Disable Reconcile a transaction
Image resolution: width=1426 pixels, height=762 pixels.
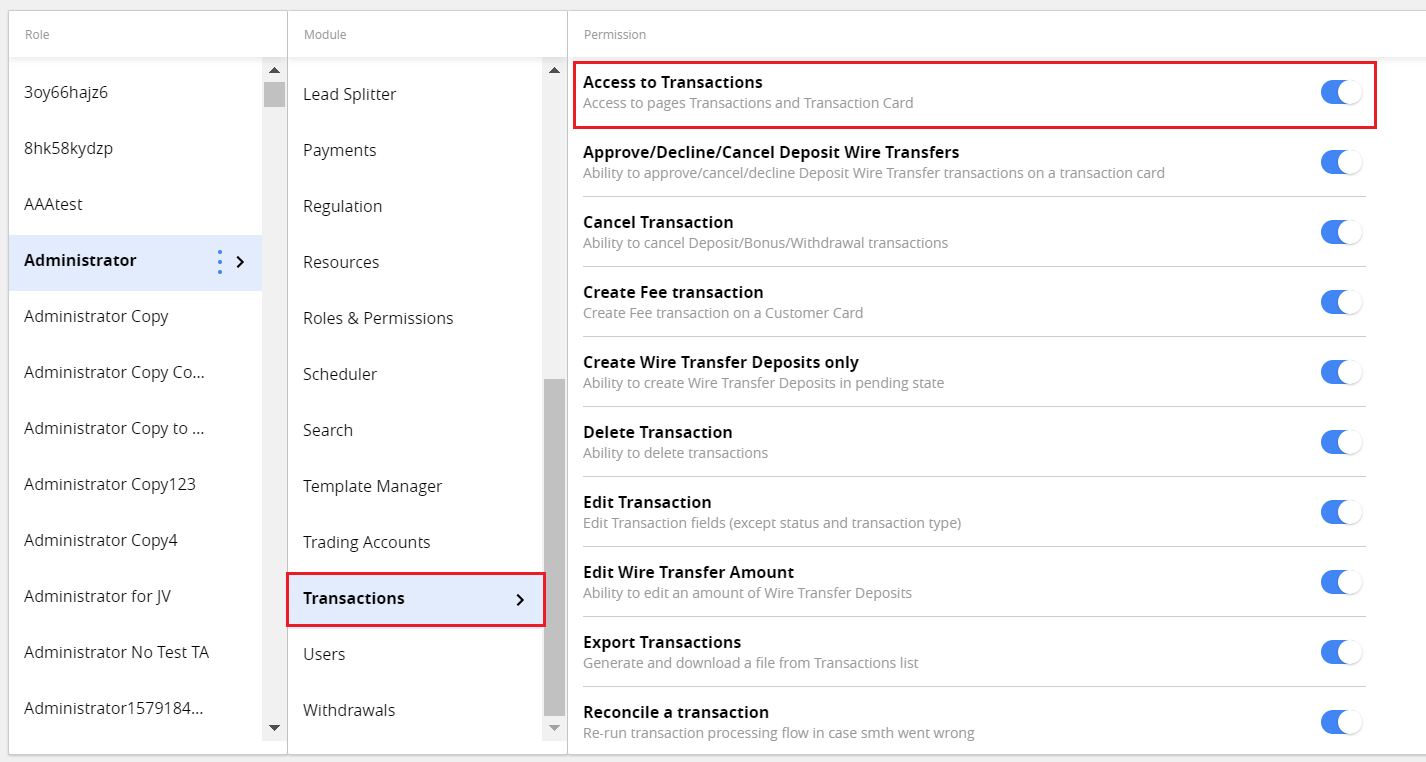(1340, 721)
